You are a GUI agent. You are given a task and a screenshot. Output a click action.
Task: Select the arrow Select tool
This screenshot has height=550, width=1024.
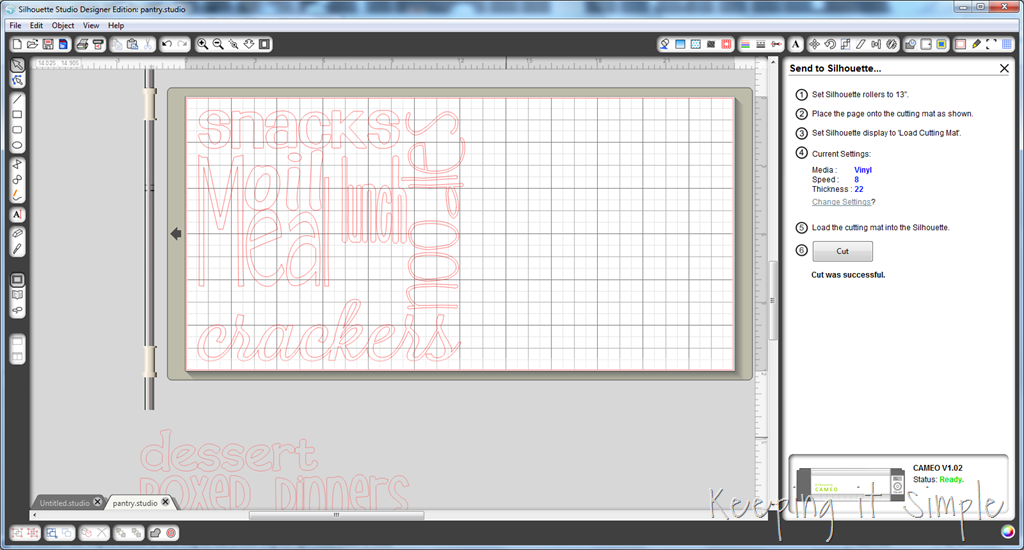click(x=18, y=65)
